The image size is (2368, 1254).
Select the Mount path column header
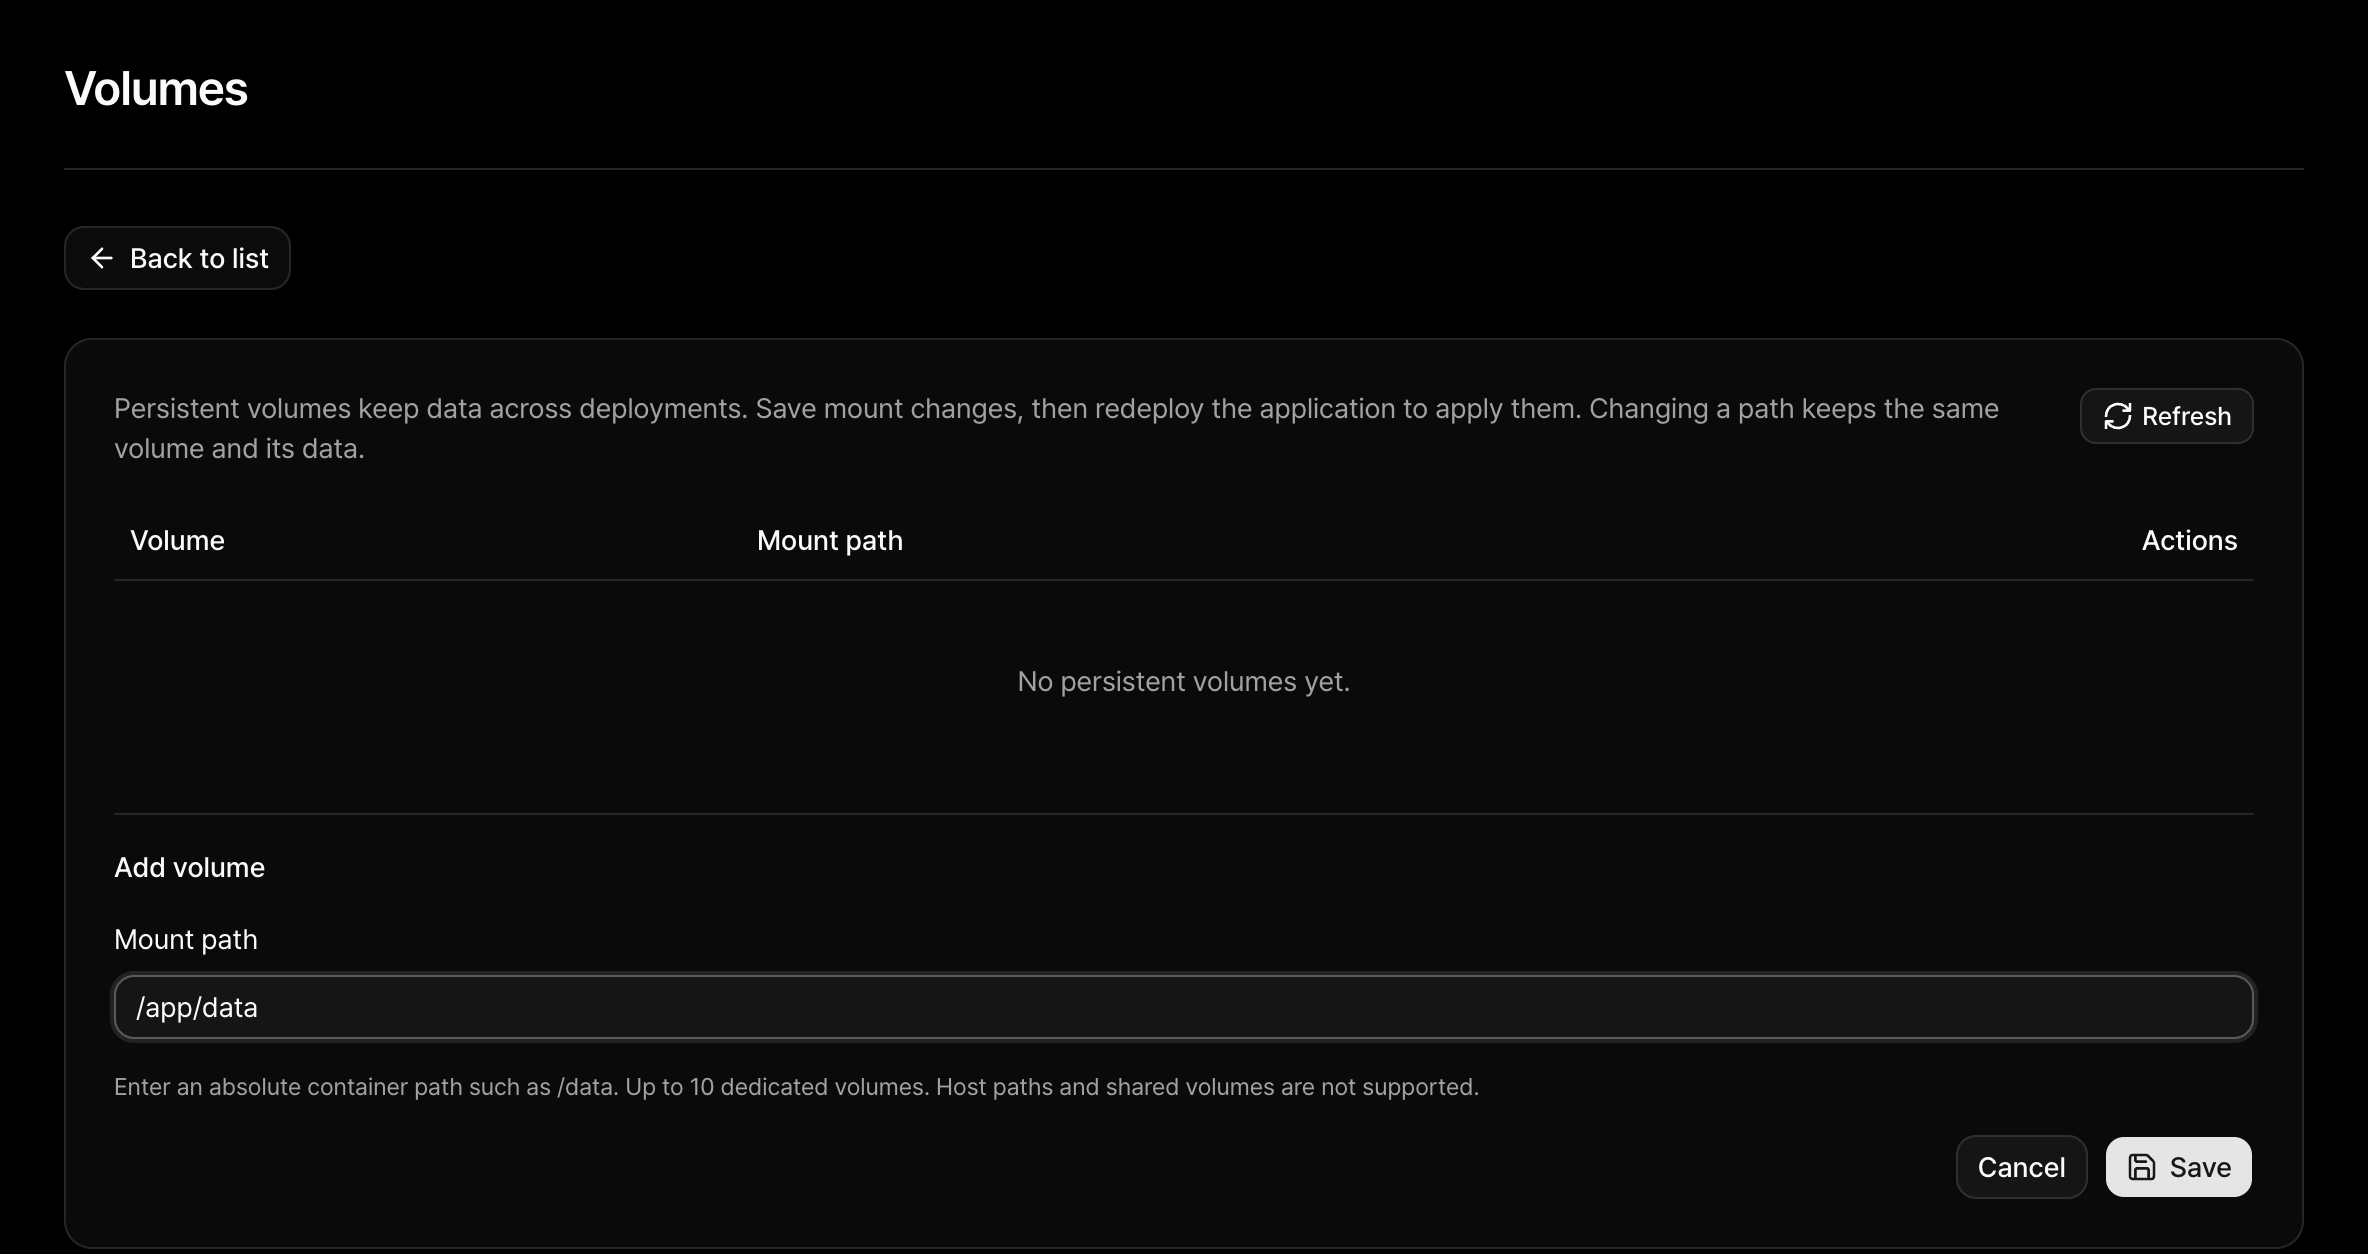pos(829,541)
